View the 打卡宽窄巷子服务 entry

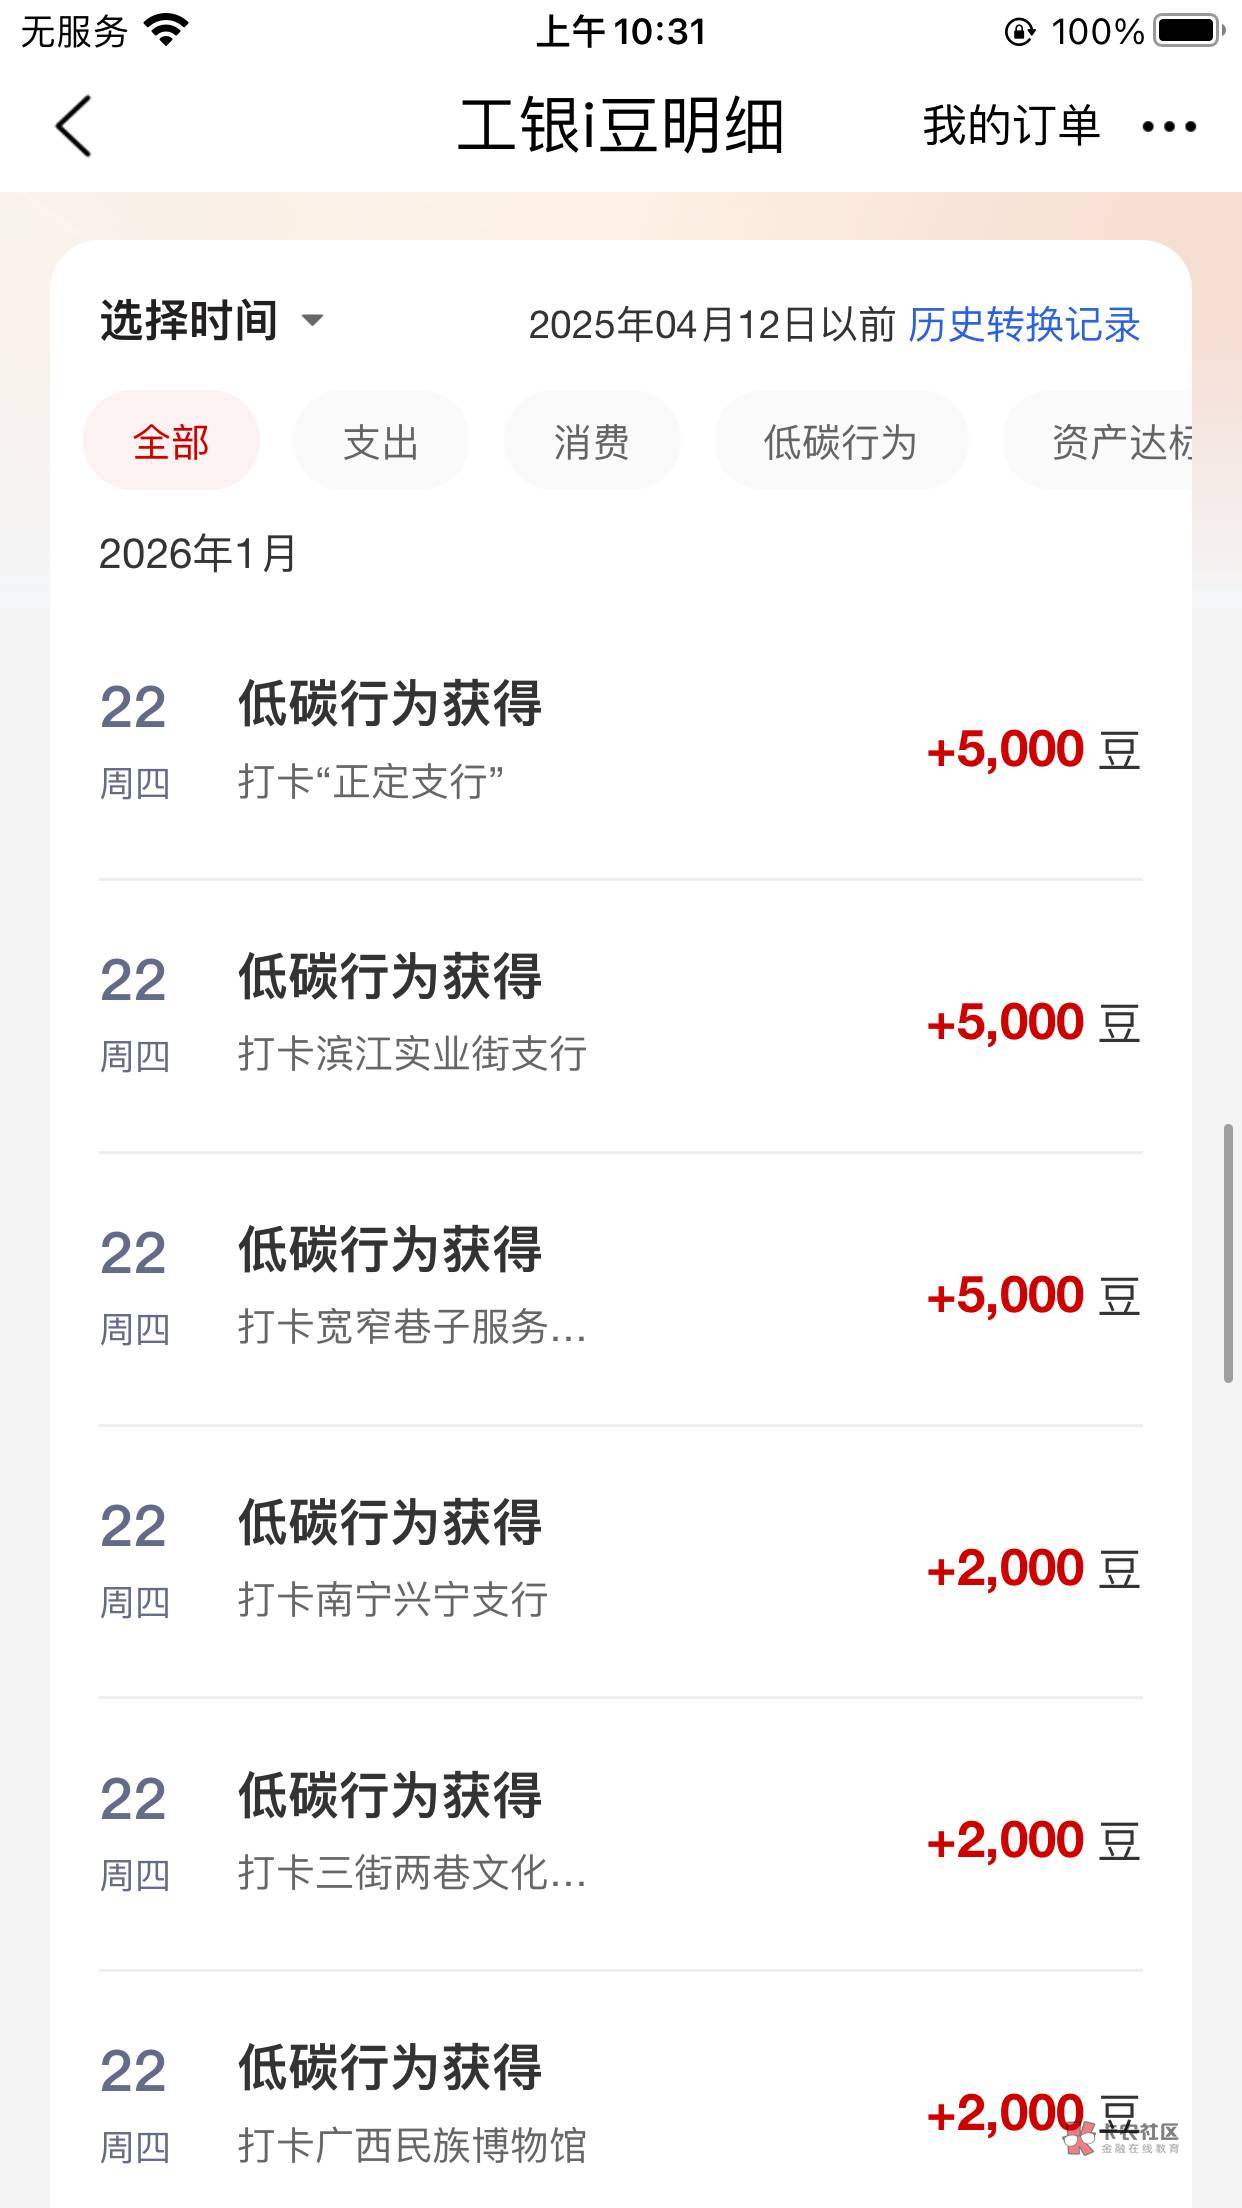click(x=620, y=1289)
